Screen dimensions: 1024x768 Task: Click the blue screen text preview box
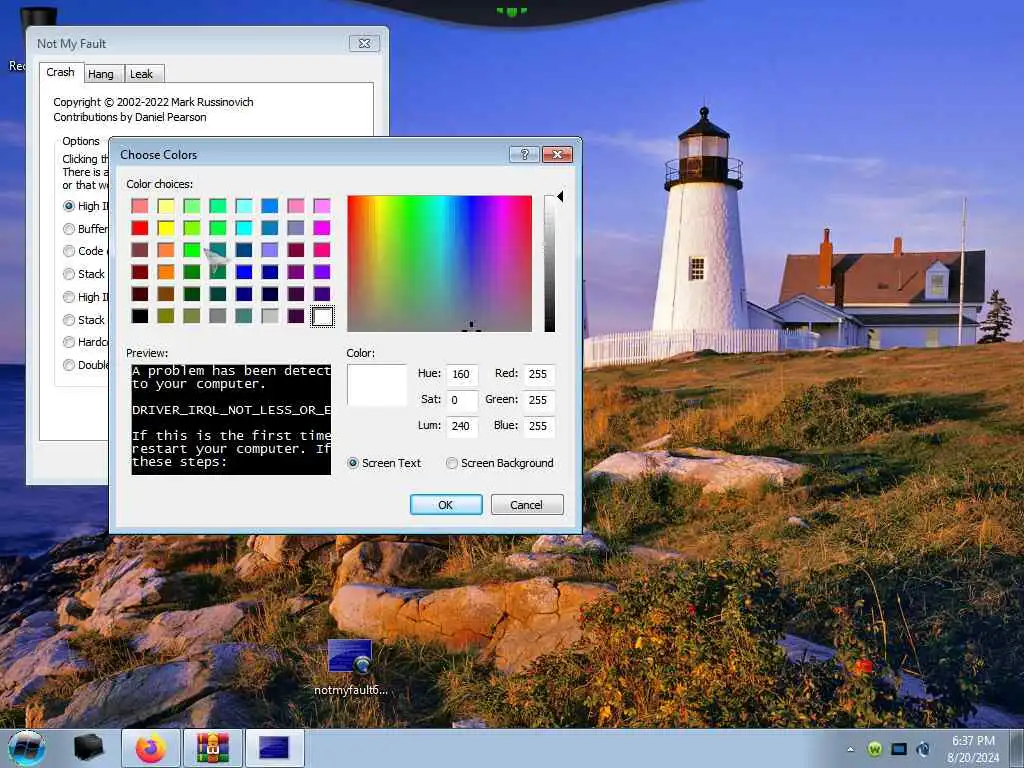pyautogui.click(x=231, y=419)
